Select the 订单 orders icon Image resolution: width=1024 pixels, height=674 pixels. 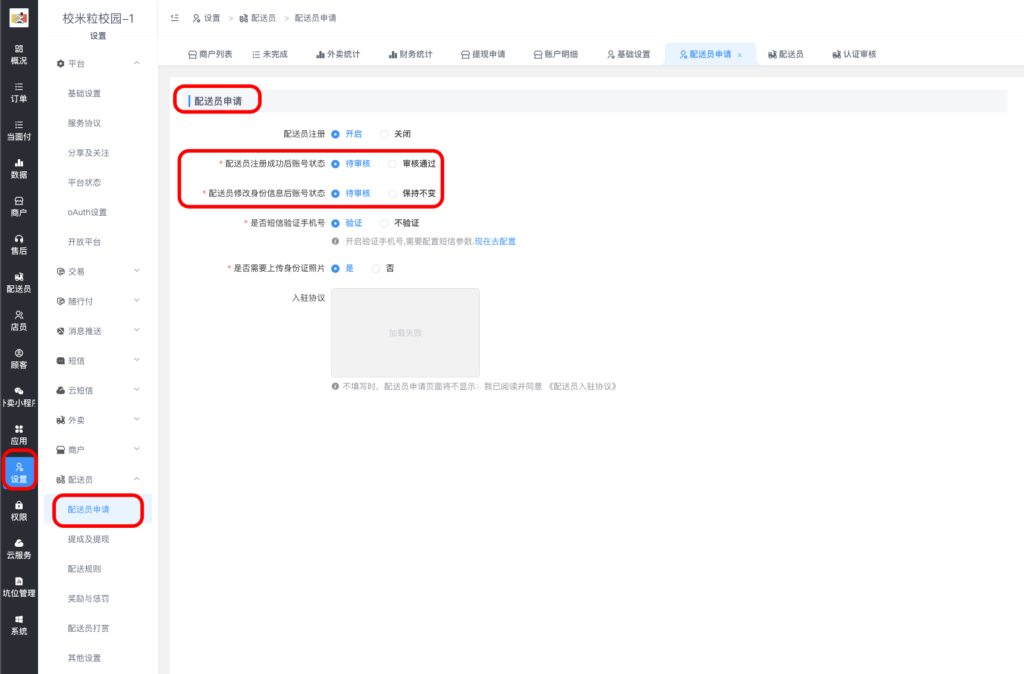click(x=18, y=93)
